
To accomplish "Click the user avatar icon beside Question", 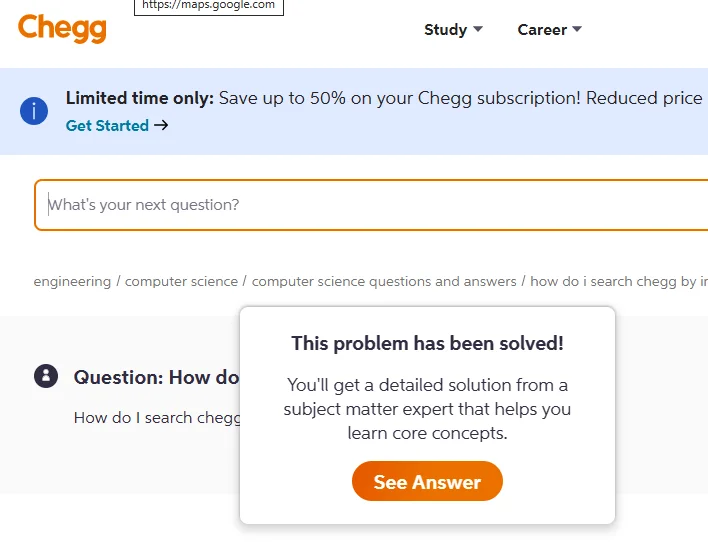I will pyautogui.click(x=46, y=376).
